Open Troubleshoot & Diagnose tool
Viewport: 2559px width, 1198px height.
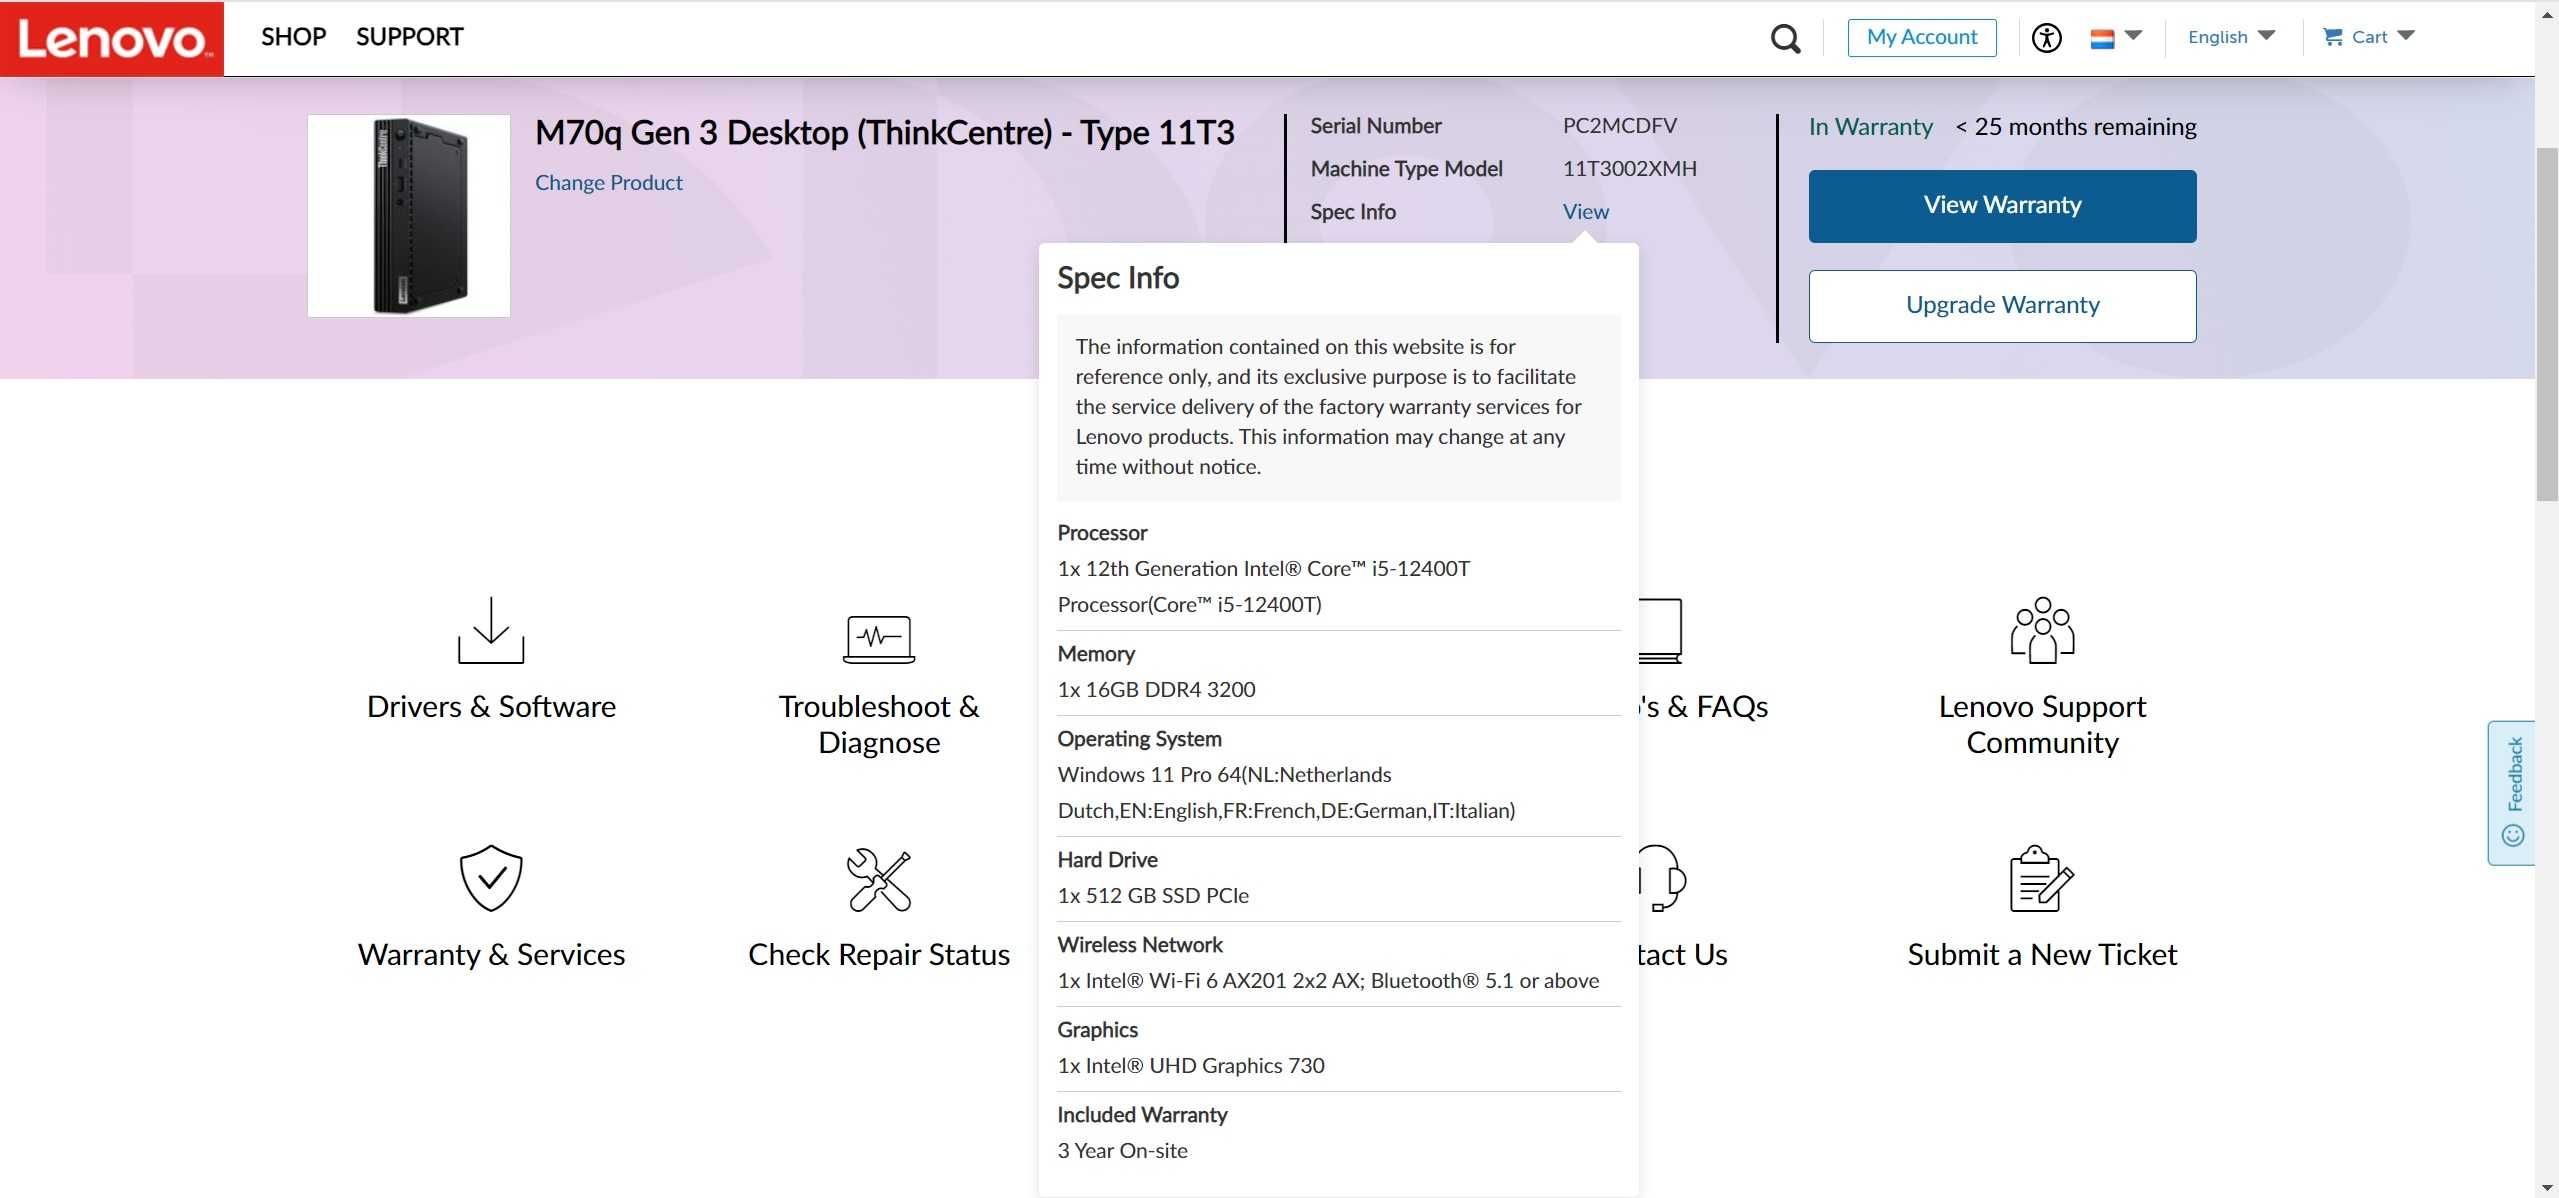pos(878,676)
